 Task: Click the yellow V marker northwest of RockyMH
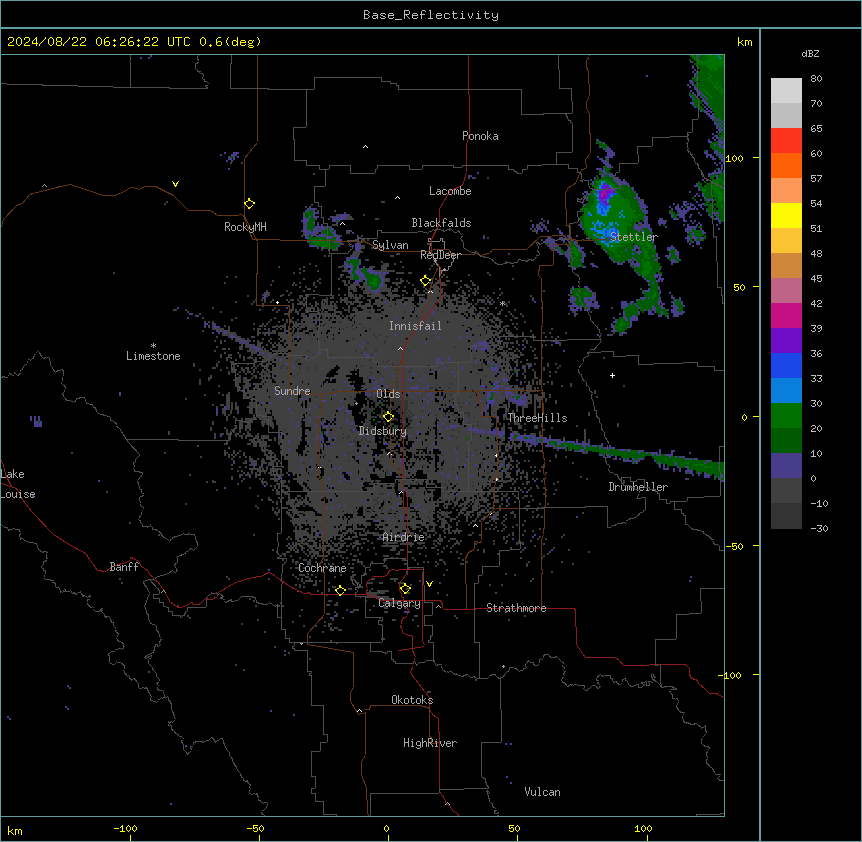pyautogui.click(x=175, y=184)
